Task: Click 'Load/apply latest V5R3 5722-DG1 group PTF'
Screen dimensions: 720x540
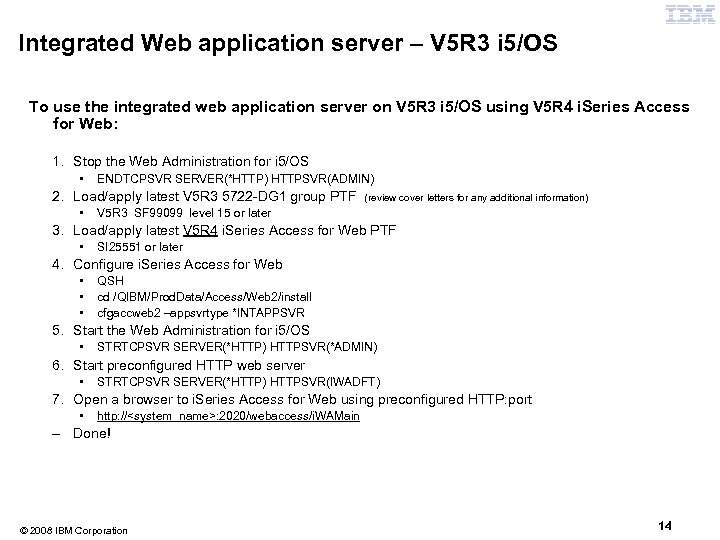Action: (214, 197)
